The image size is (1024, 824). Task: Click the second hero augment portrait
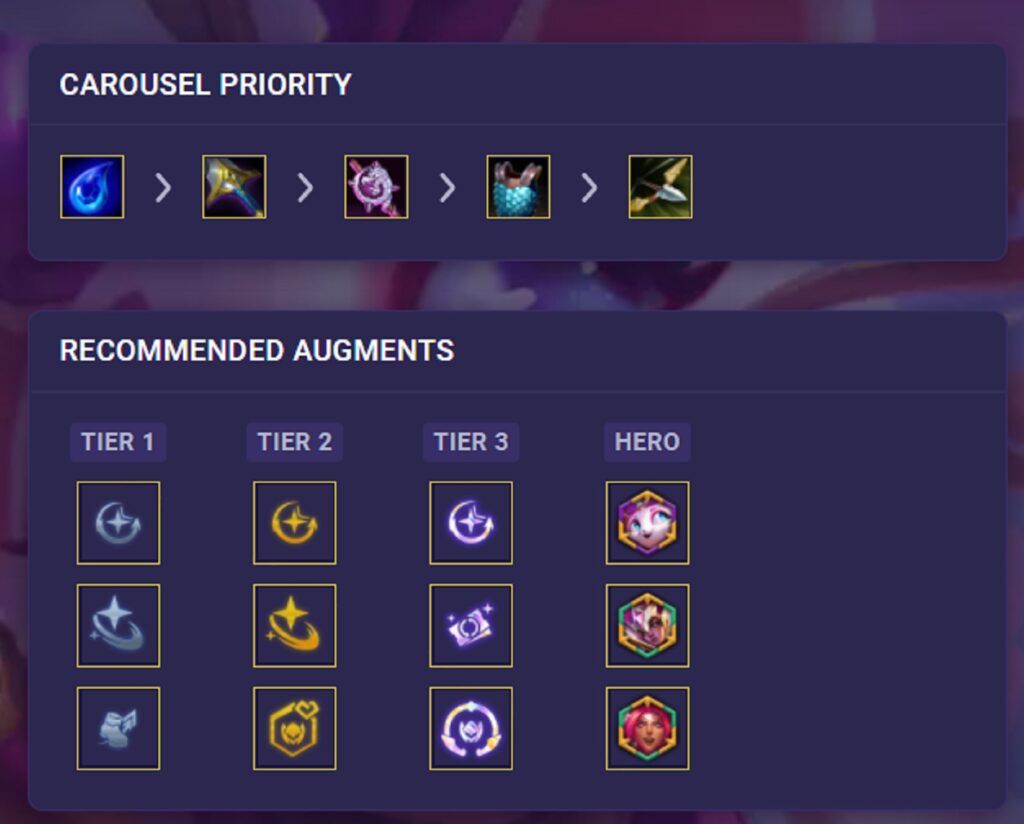click(x=647, y=626)
